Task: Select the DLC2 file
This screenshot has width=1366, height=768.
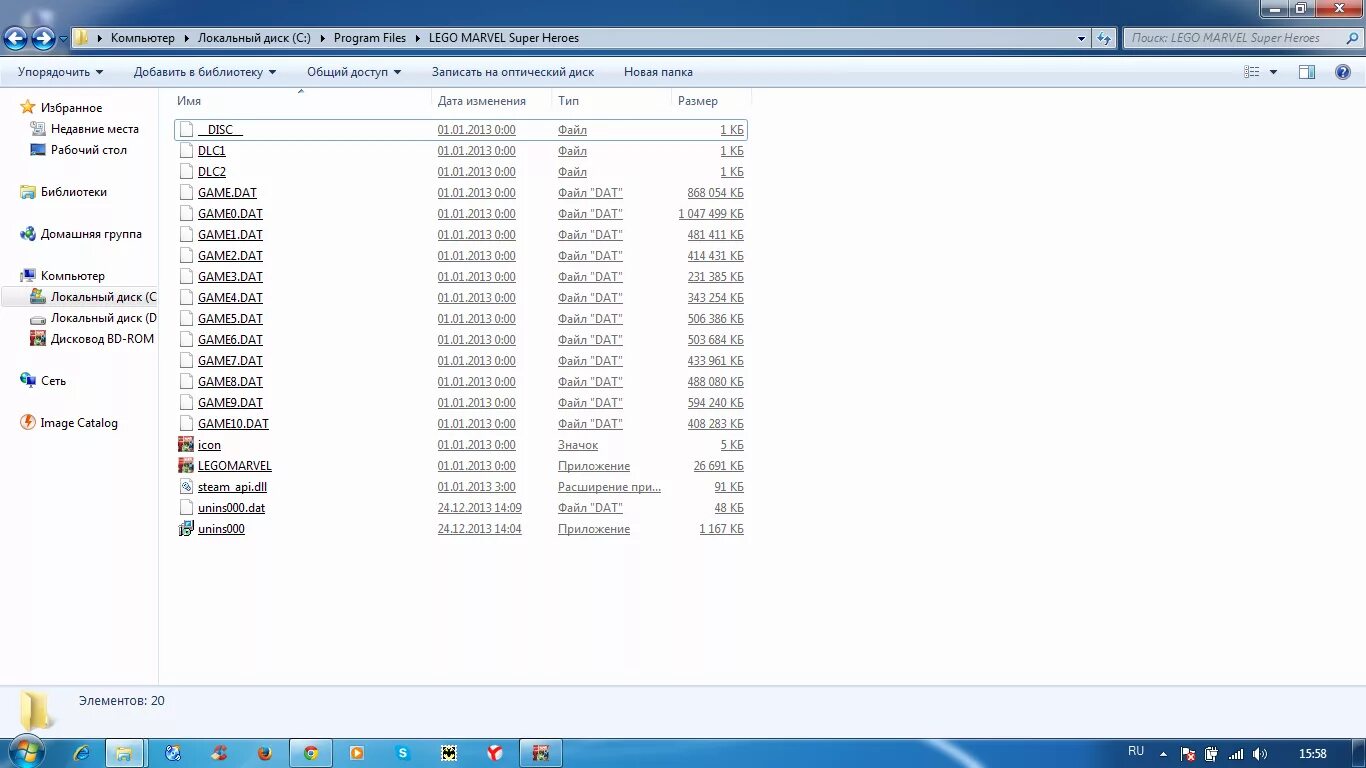Action: click(x=212, y=172)
